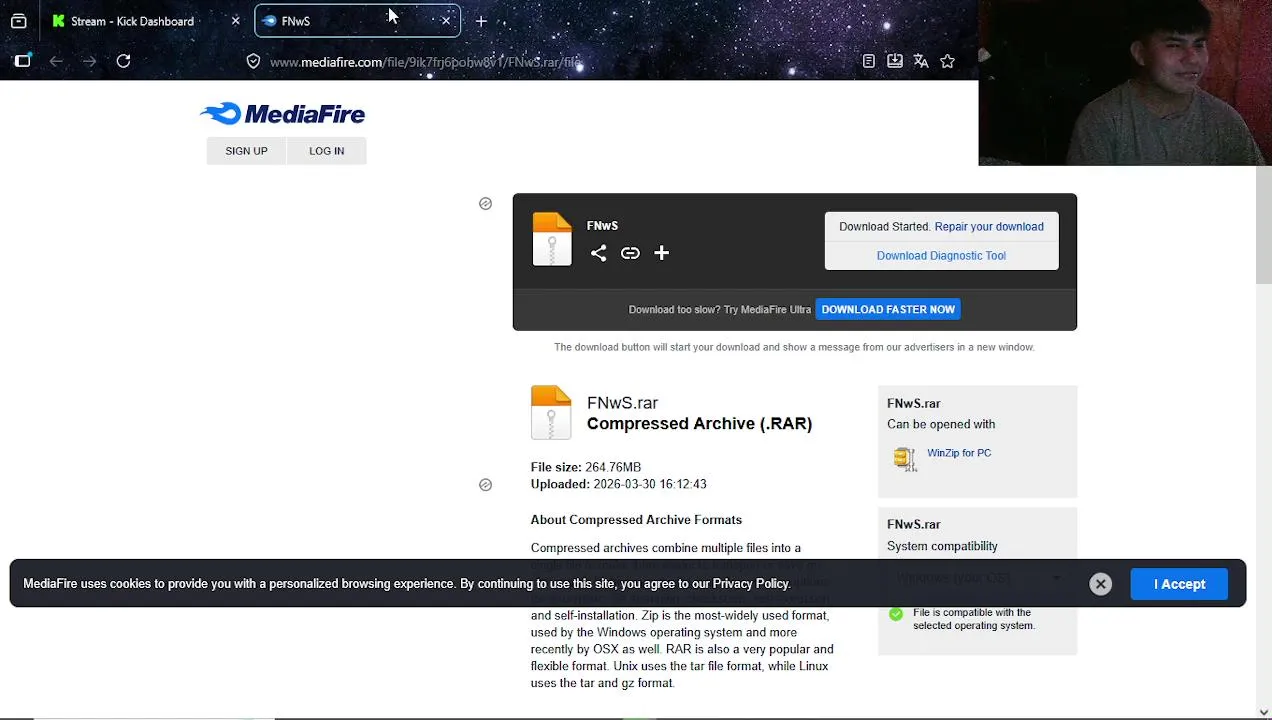This screenshot has height=720, width=1272.
Task: Go back to previous page
Action: pyautogui.click(x=56, y=61)
